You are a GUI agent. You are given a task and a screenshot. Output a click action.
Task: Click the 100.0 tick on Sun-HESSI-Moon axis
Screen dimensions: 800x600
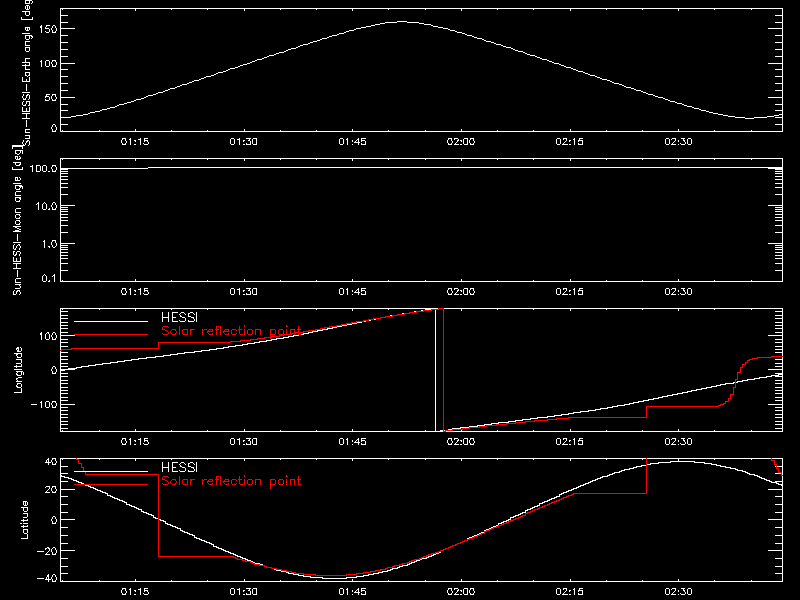(x=43, y=168)
